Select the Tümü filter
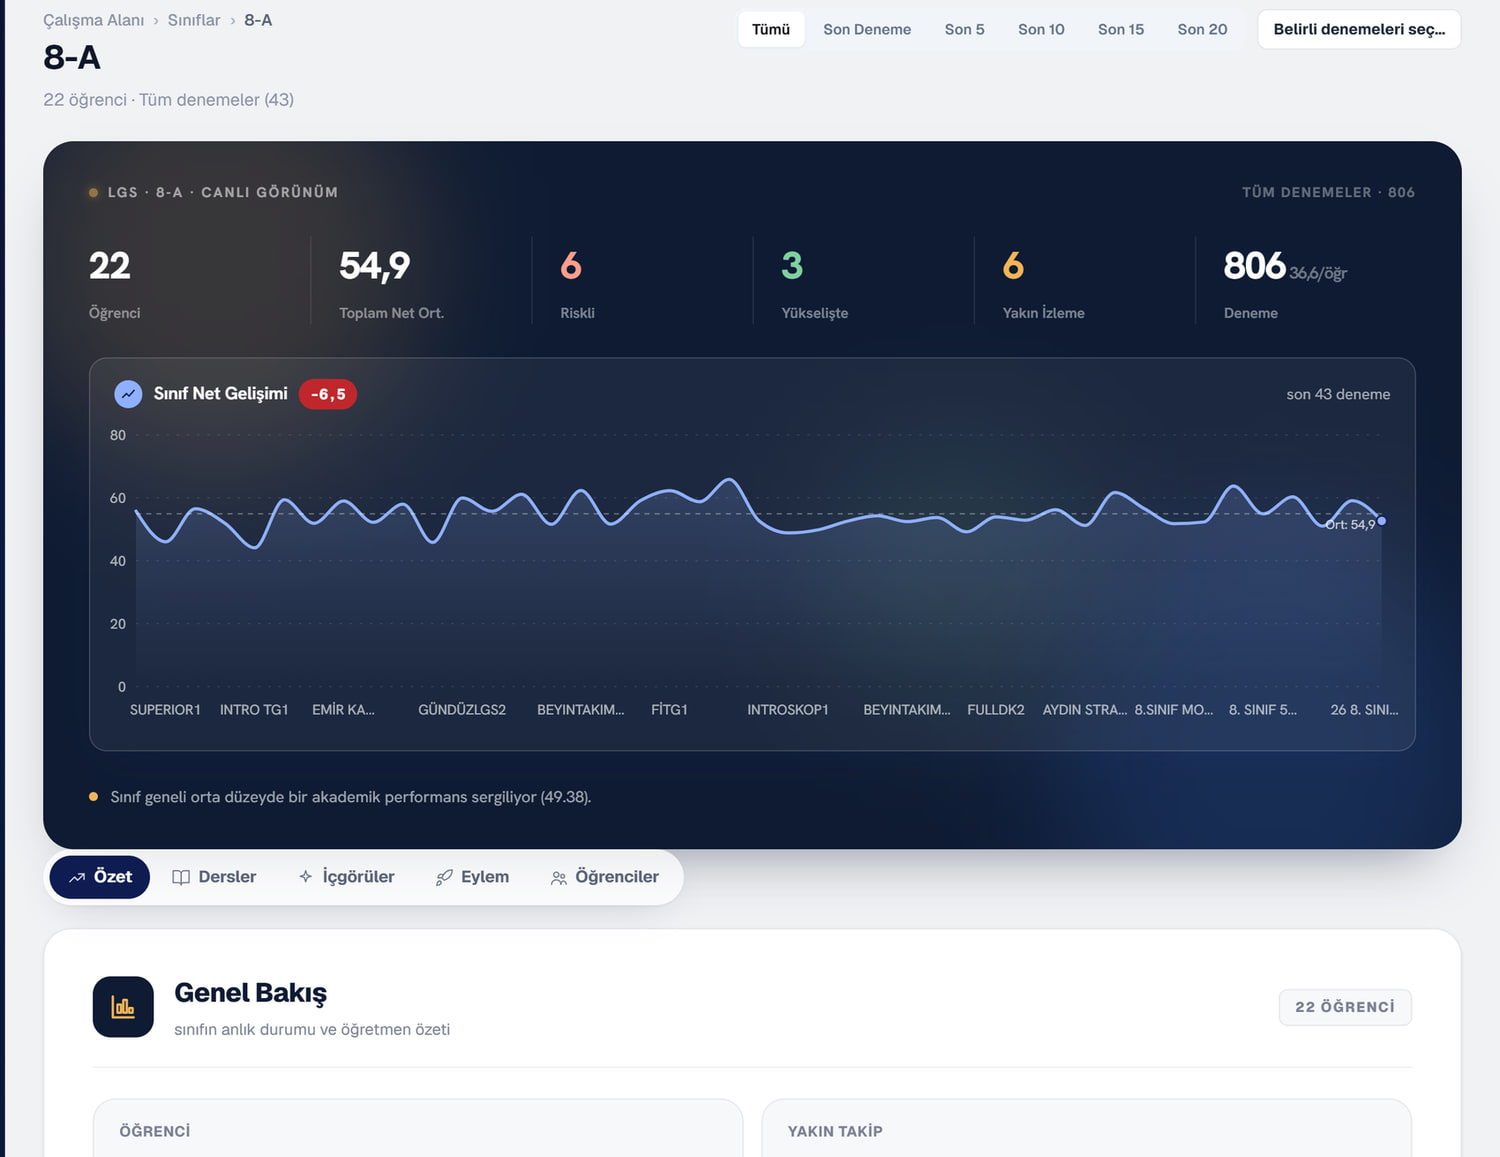1500x1157 pixels. pyautogui.click(x=771, y=30)
